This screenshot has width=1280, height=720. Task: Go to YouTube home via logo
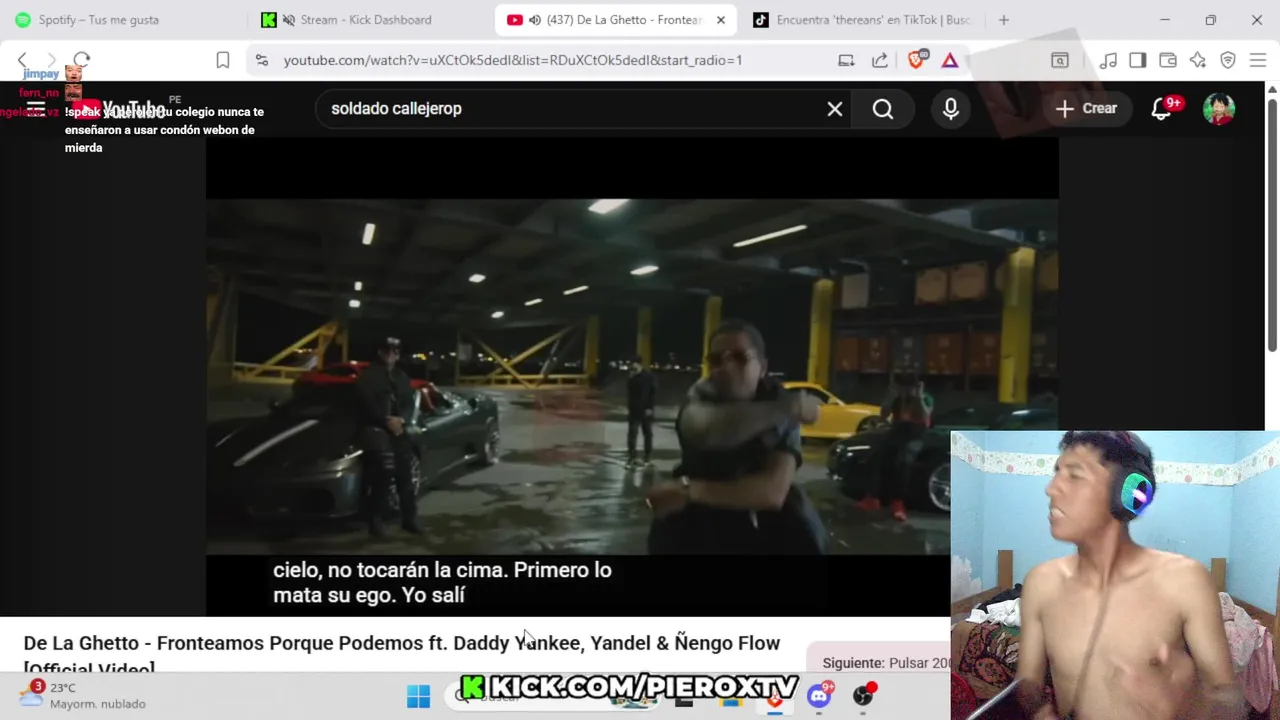tap(118, 109)
